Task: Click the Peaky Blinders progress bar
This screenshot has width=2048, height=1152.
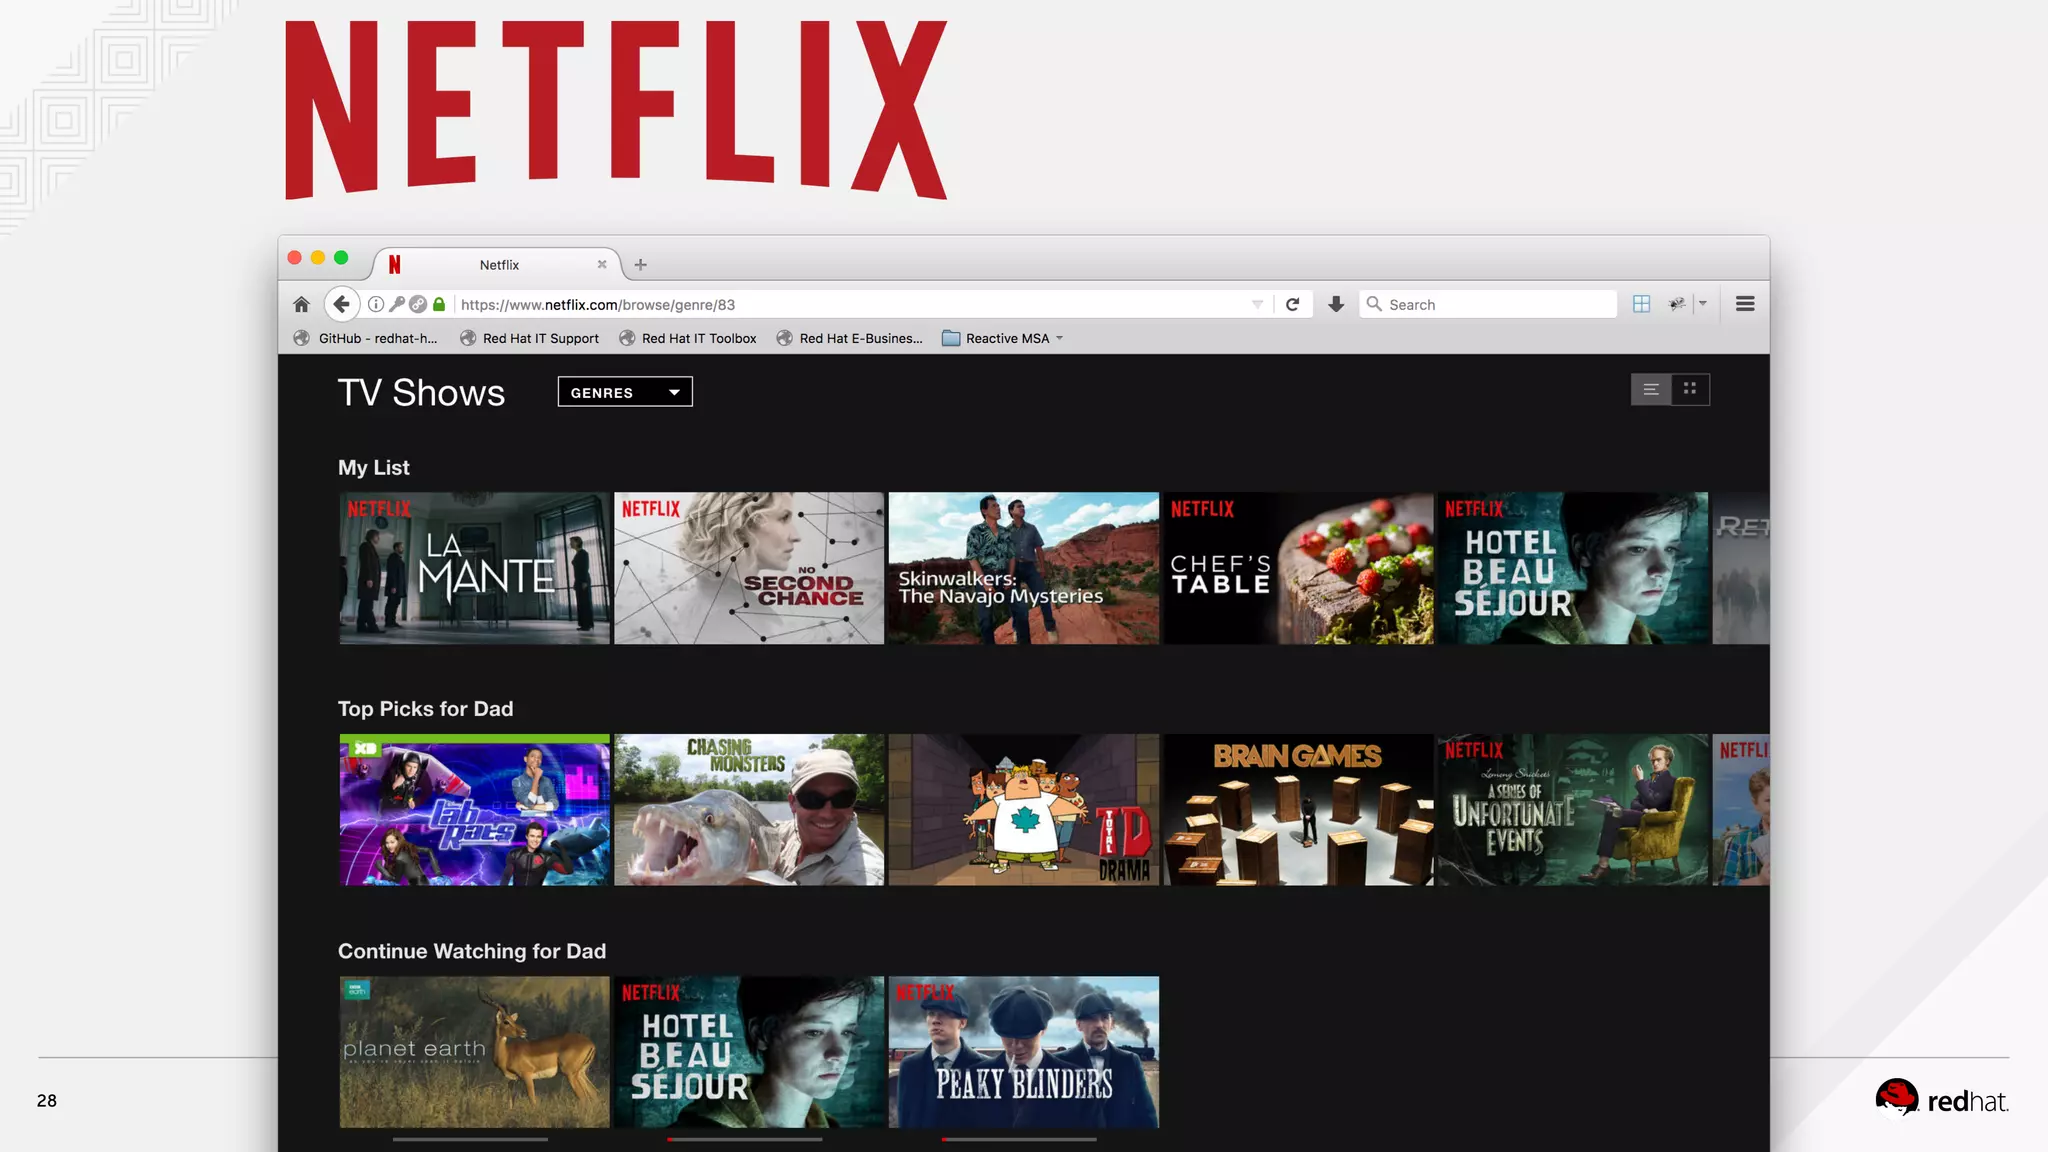Action: pyautogui.click(x=1018, y=1139)
